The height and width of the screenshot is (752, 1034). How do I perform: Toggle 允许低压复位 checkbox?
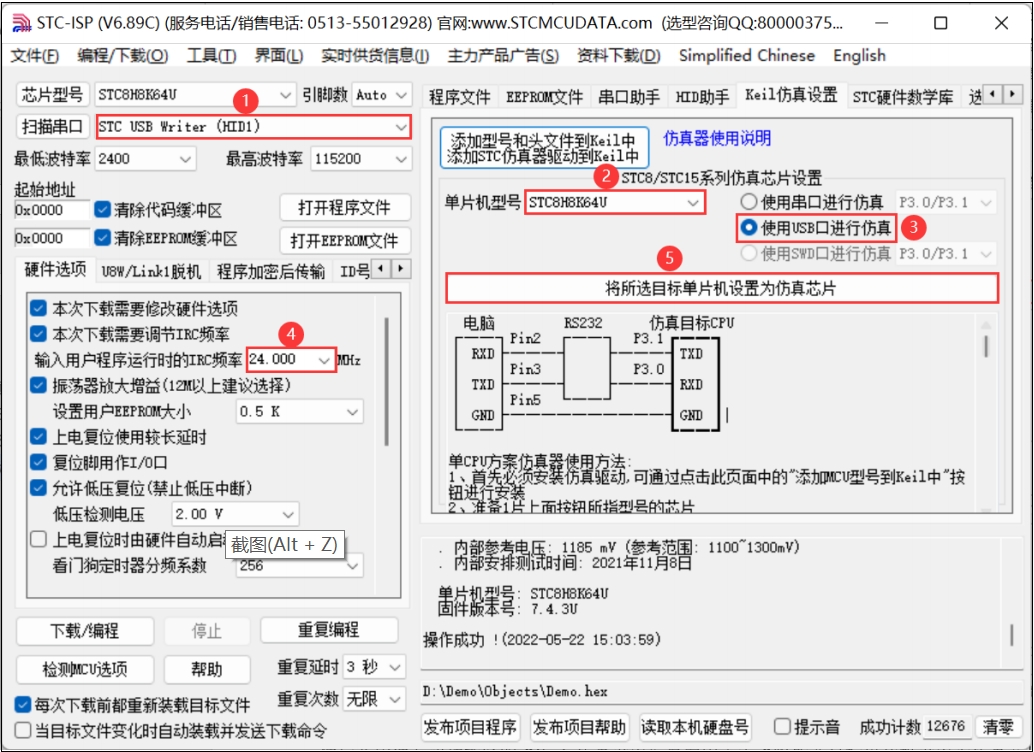tap(38, 488)
